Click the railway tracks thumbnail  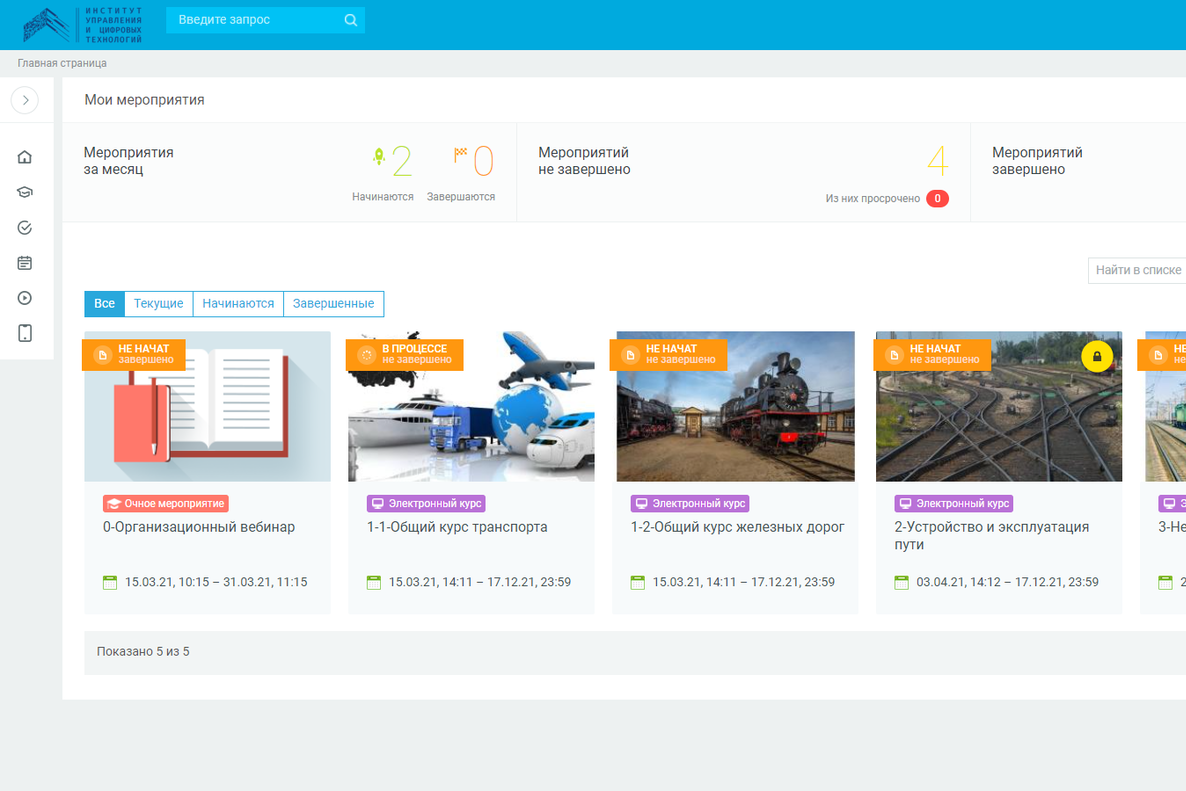[x=999, y=406]
